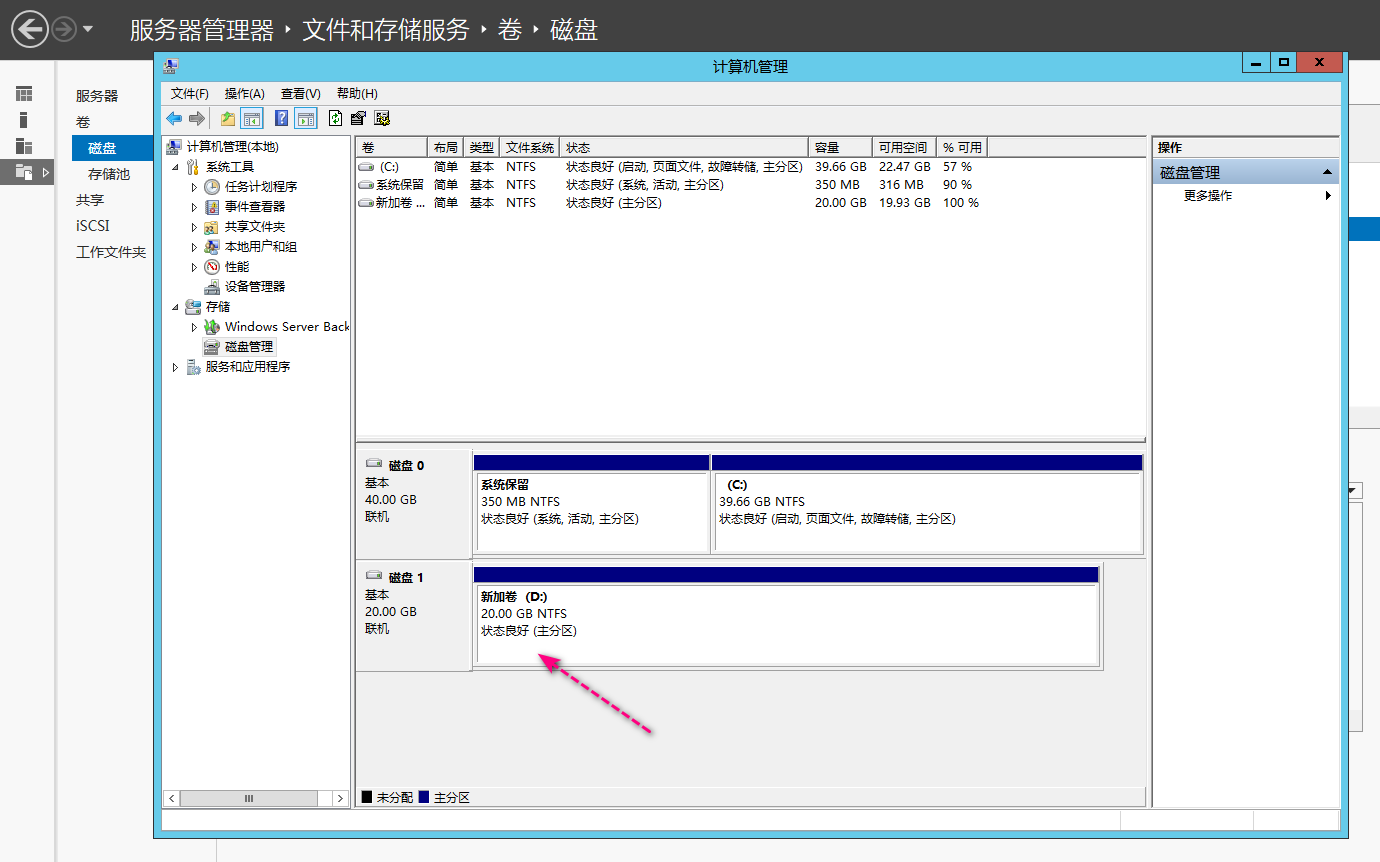The width and height of the screenshot is (1380, 862).
Task: Open the 操作(A) menu
Action: pos(245,93)
